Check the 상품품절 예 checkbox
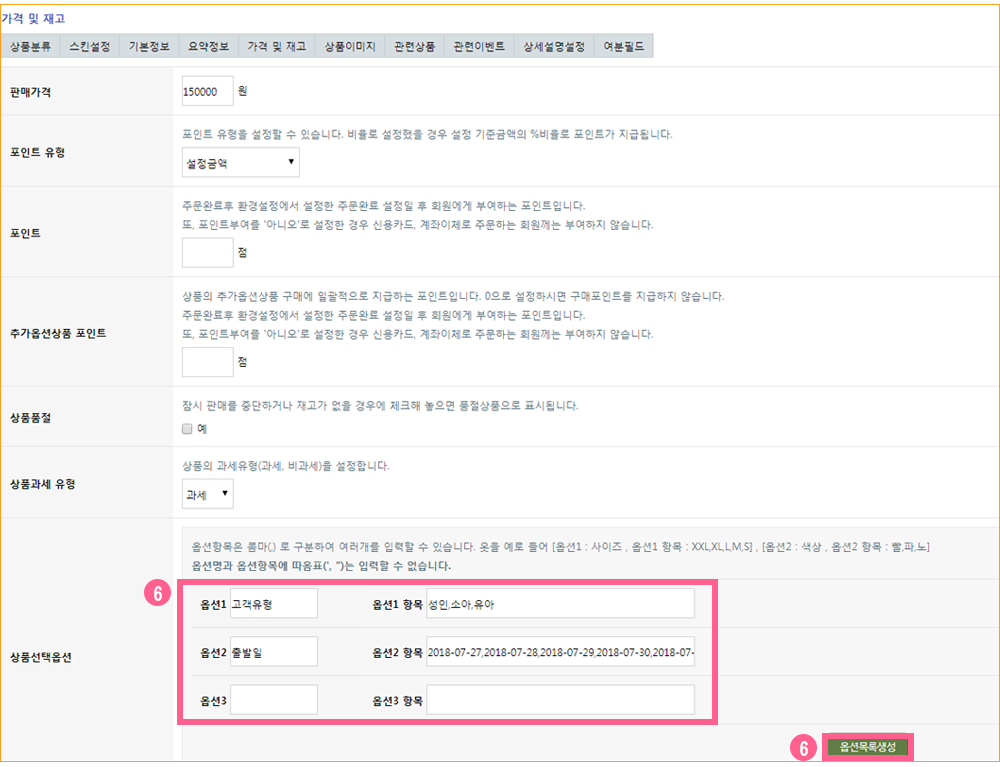1000x767 pixels. pos(187,429)
